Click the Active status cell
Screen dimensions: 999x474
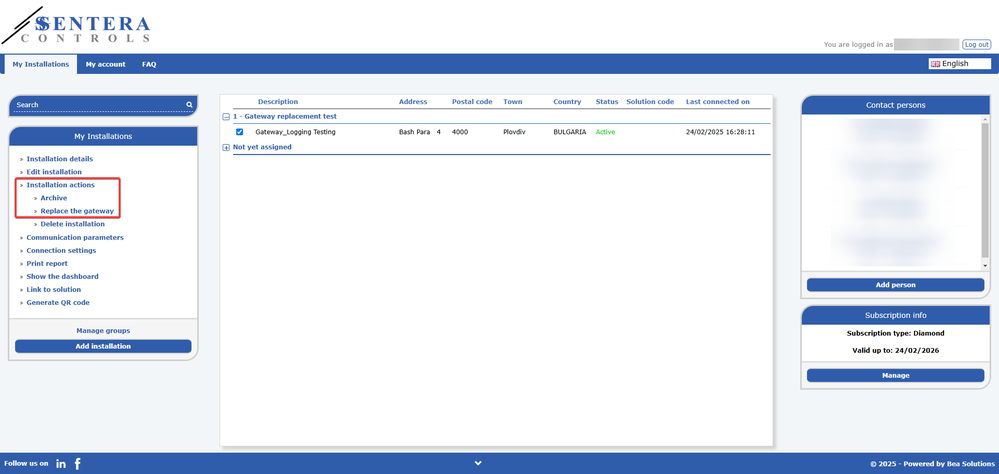tap(605, 133)
